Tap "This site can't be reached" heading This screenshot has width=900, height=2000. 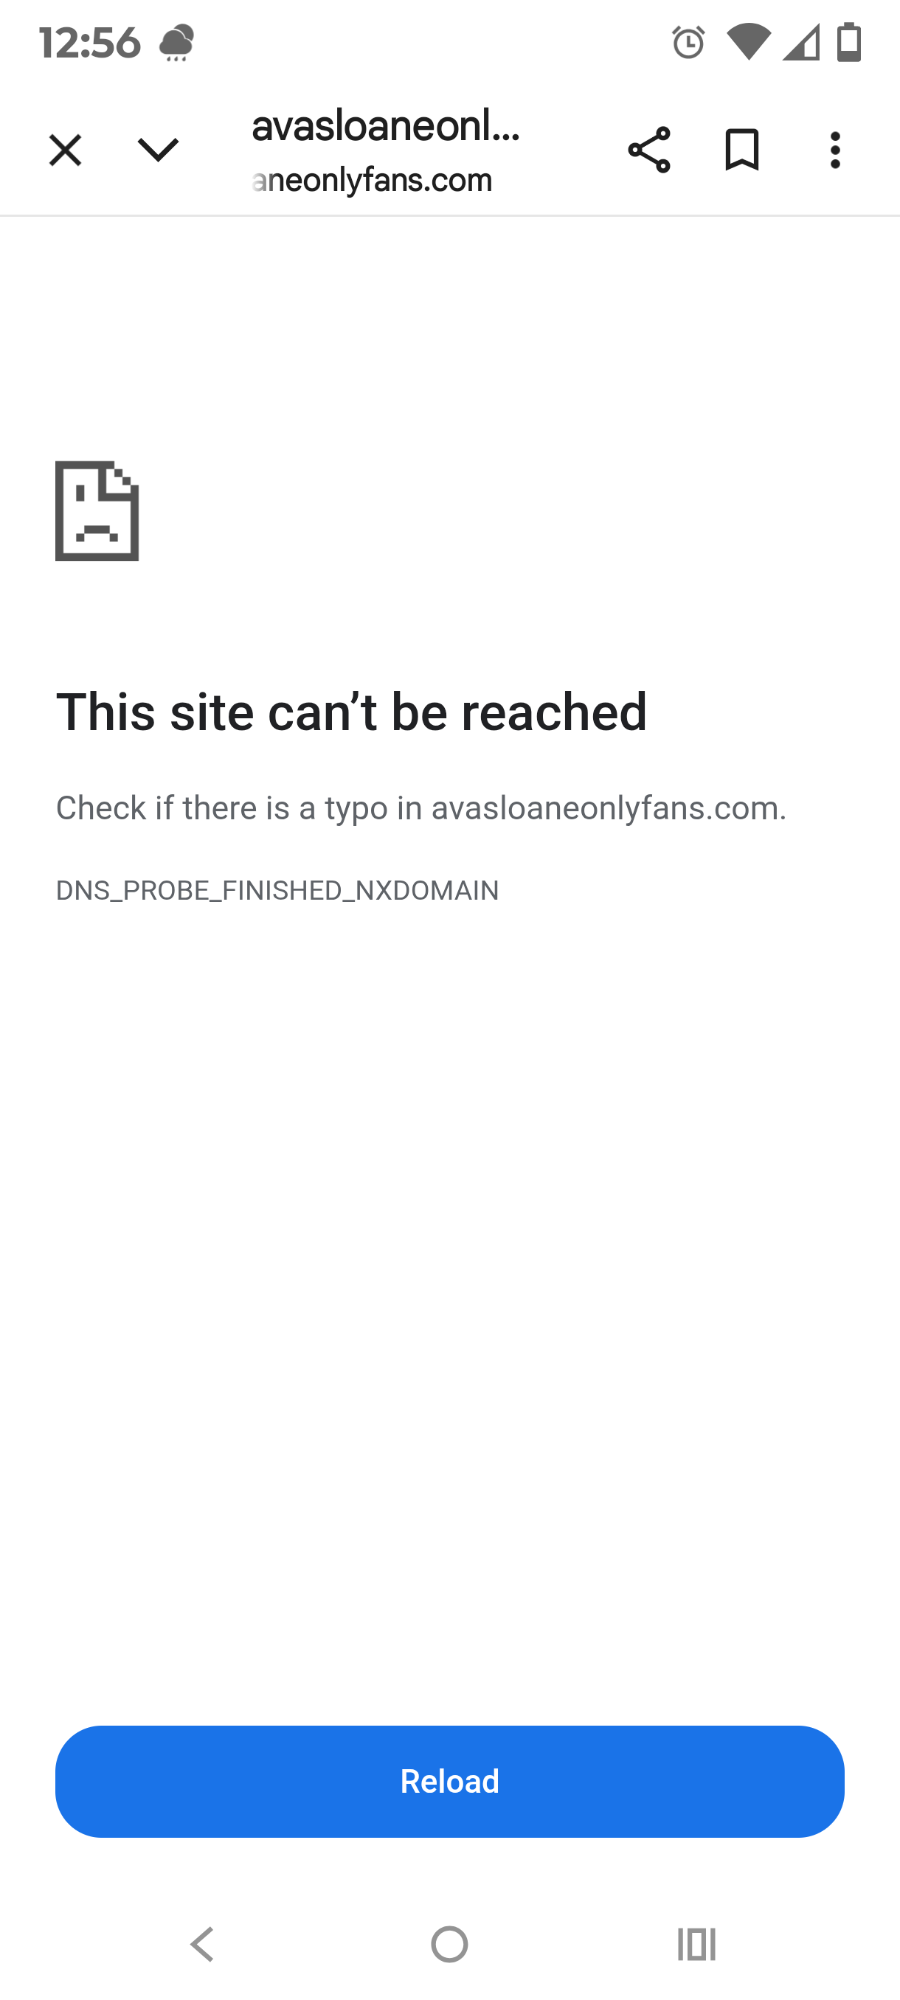352,712
